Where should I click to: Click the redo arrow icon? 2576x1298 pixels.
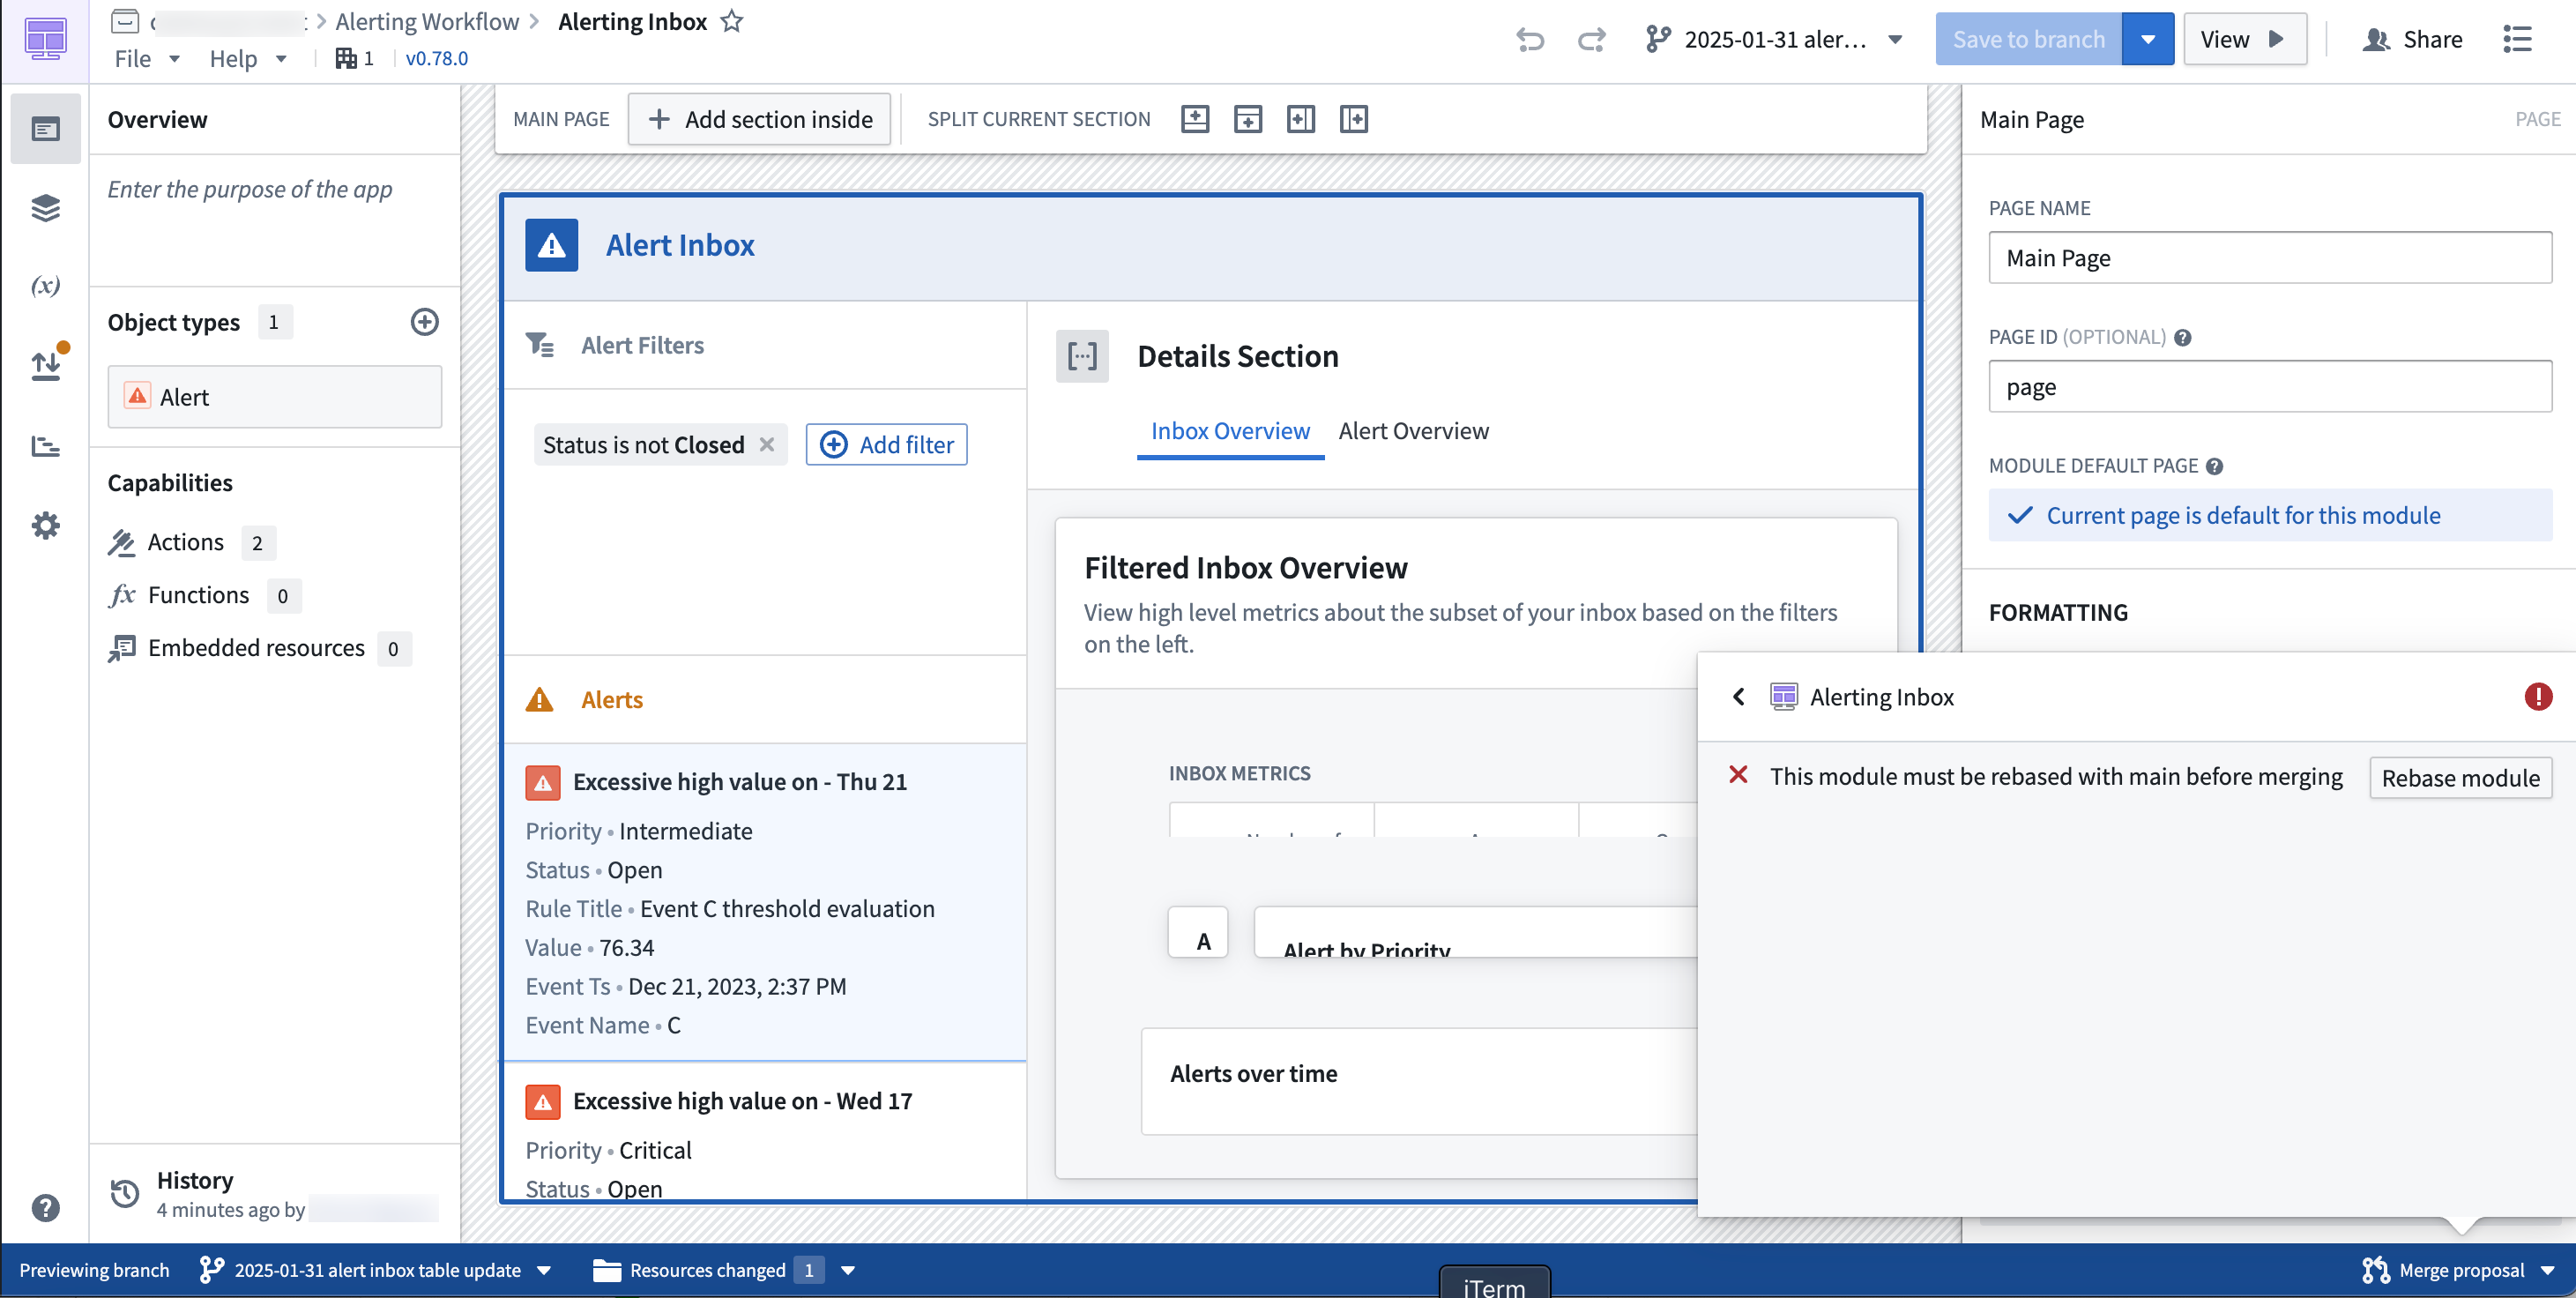point(1591,39)
